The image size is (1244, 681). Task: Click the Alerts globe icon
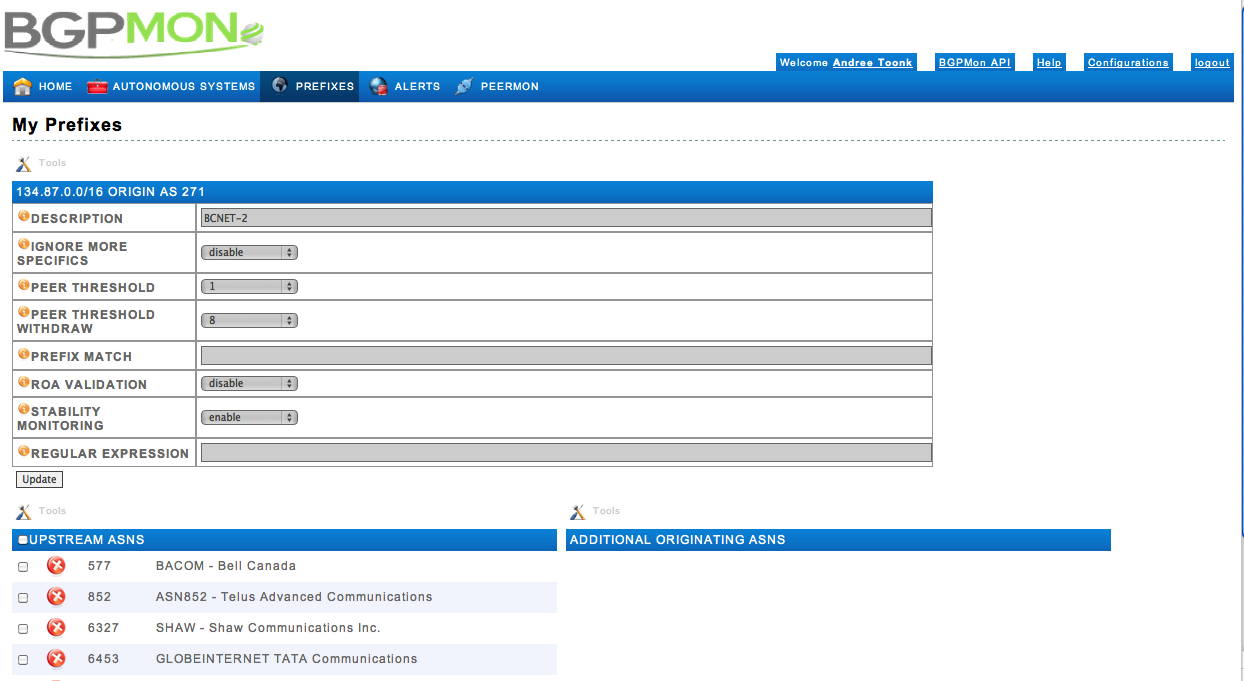379,86
